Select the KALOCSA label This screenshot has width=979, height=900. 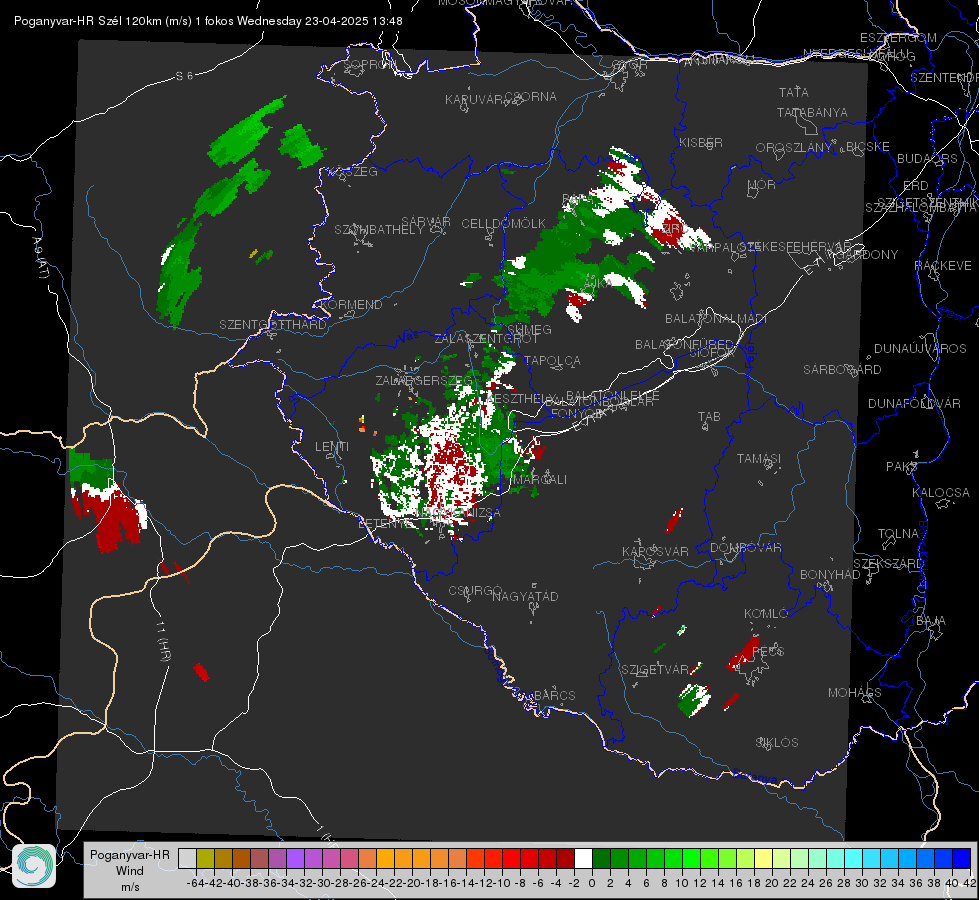940,493
